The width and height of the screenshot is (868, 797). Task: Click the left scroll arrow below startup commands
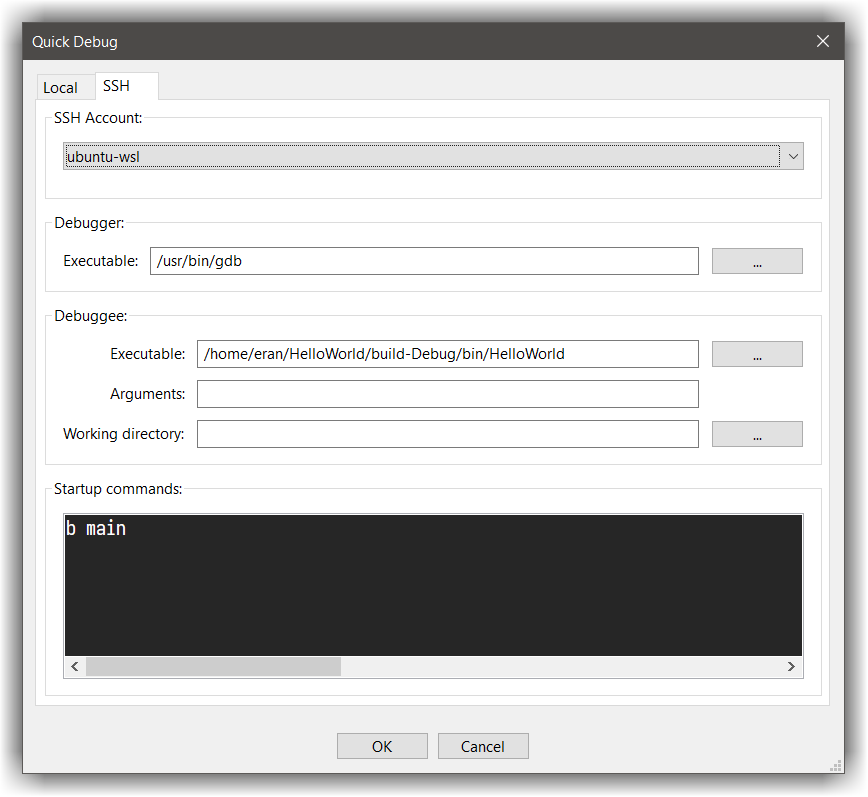tap(74, 666)
